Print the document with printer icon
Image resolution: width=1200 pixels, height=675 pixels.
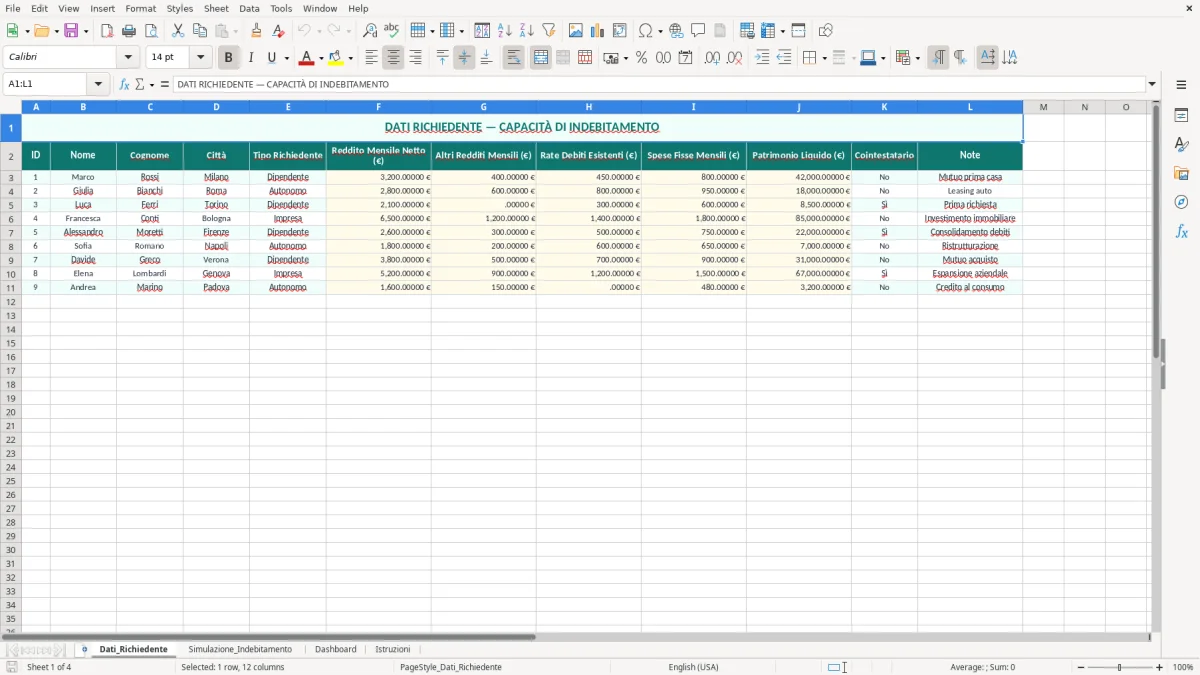[x=129, y=31]
